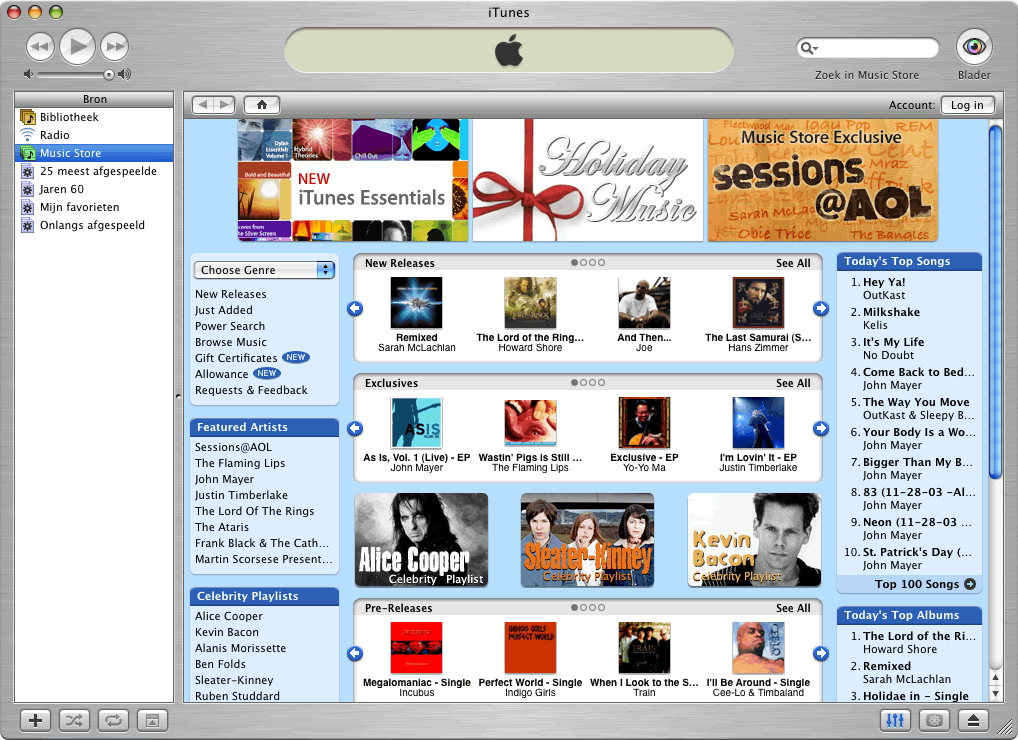The height and width of the screenshot is (740, 1018).
Task: Focus the Zoek in Music Store search field
Action: click(x=867, y=48)
